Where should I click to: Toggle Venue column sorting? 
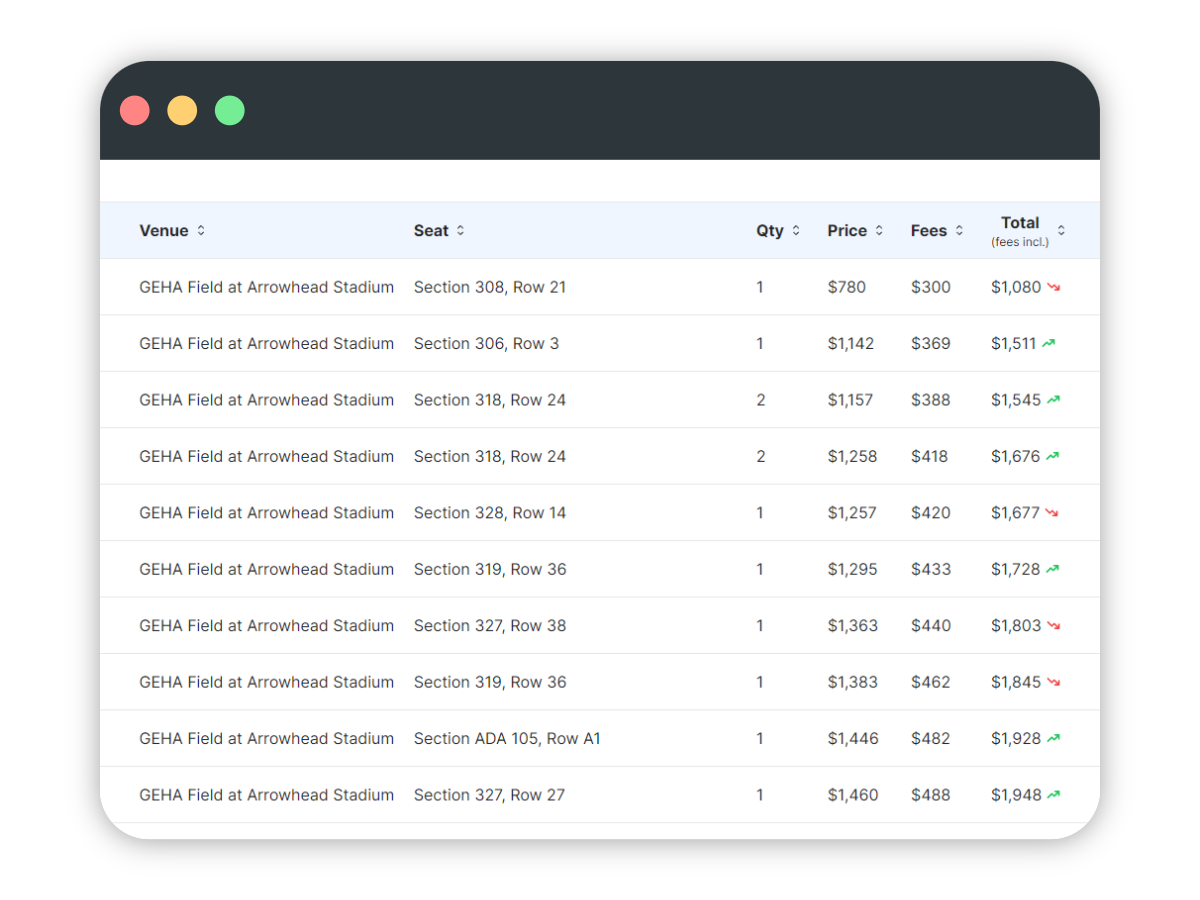(200, 231)
